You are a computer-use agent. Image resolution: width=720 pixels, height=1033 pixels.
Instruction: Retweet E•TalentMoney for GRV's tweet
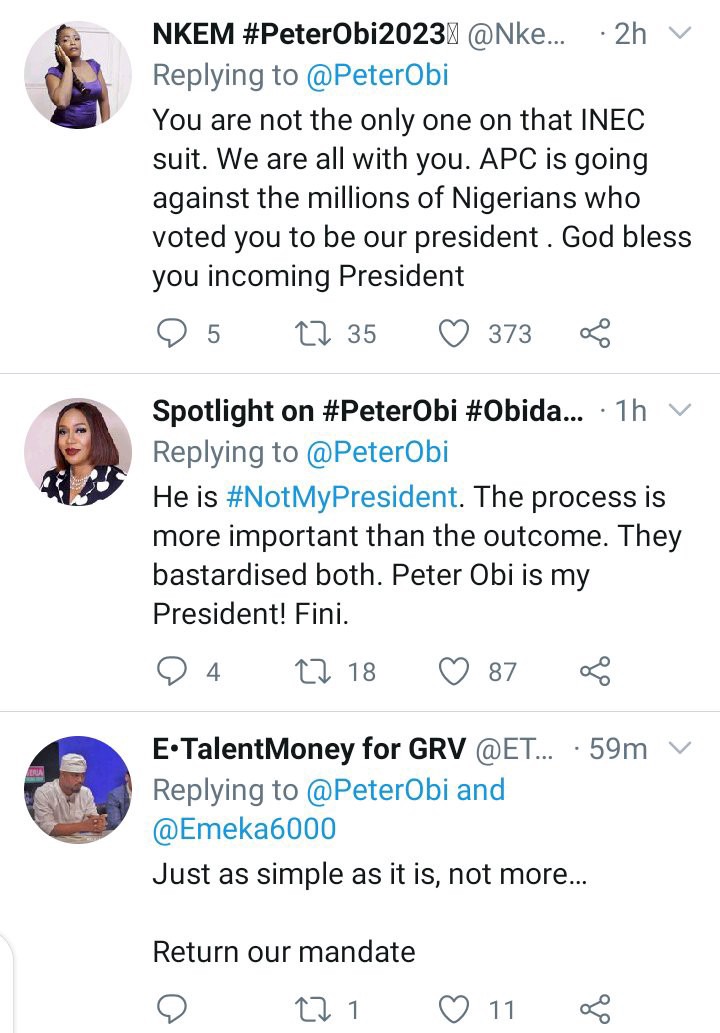[x=313, y=1009]
